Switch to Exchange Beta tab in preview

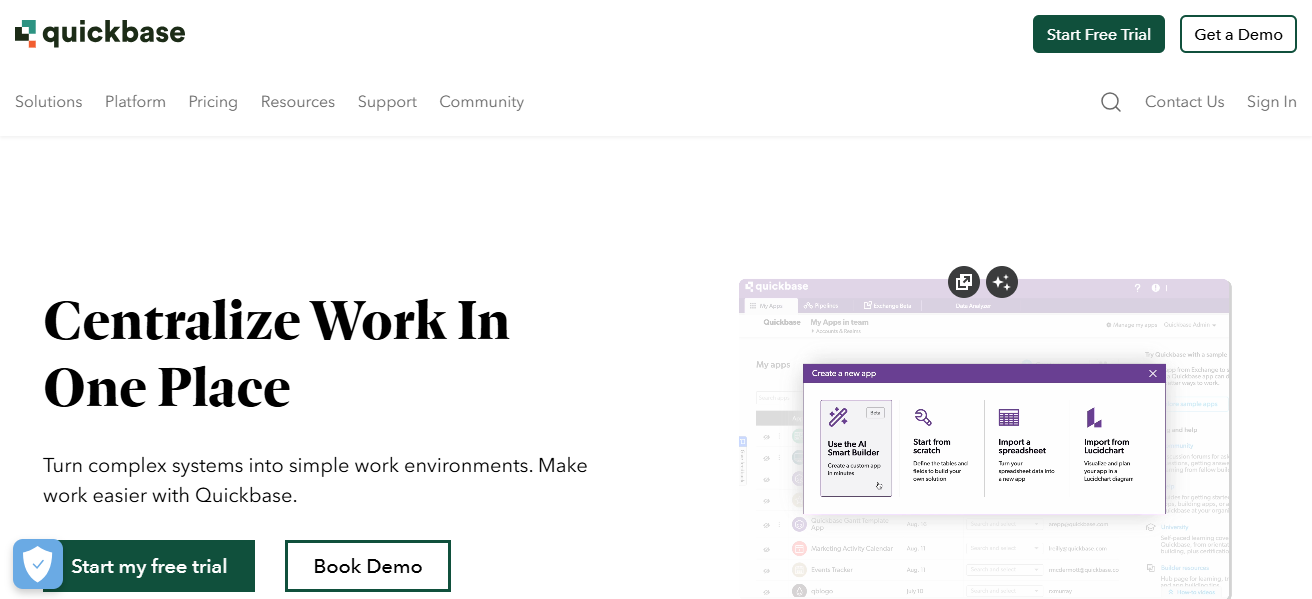coord(888,306)
